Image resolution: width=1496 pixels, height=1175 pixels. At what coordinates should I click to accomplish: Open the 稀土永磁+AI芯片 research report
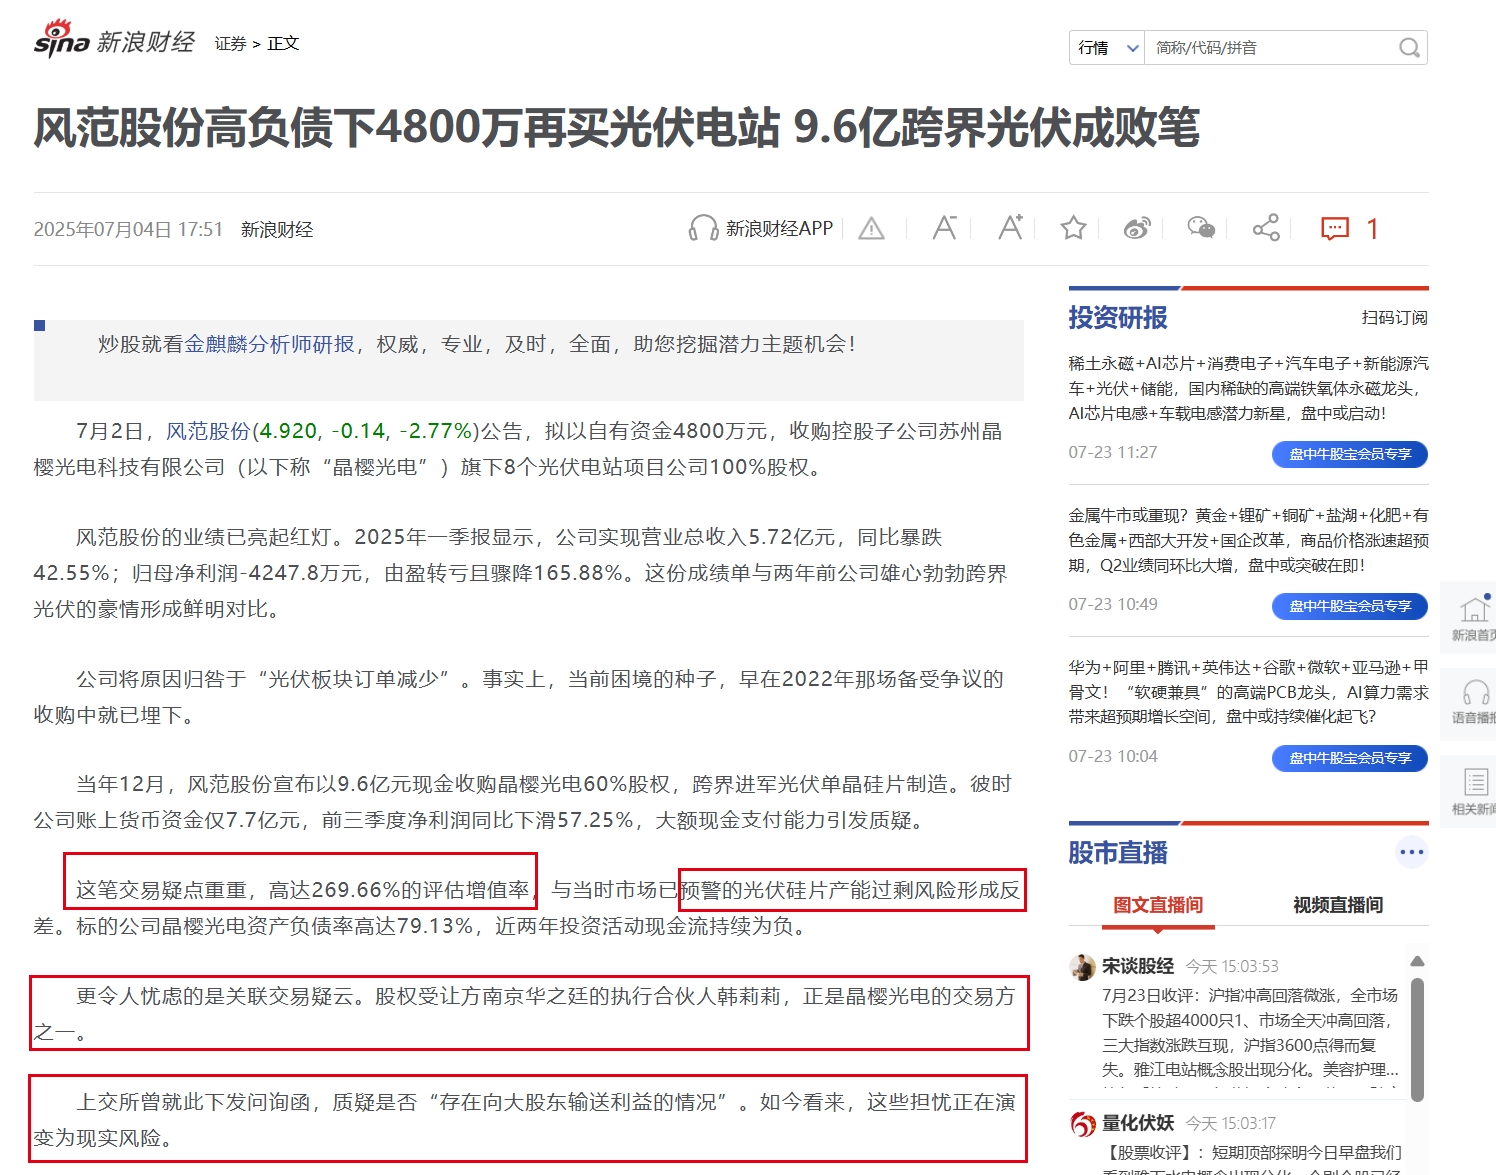(x=1248, y=388)
